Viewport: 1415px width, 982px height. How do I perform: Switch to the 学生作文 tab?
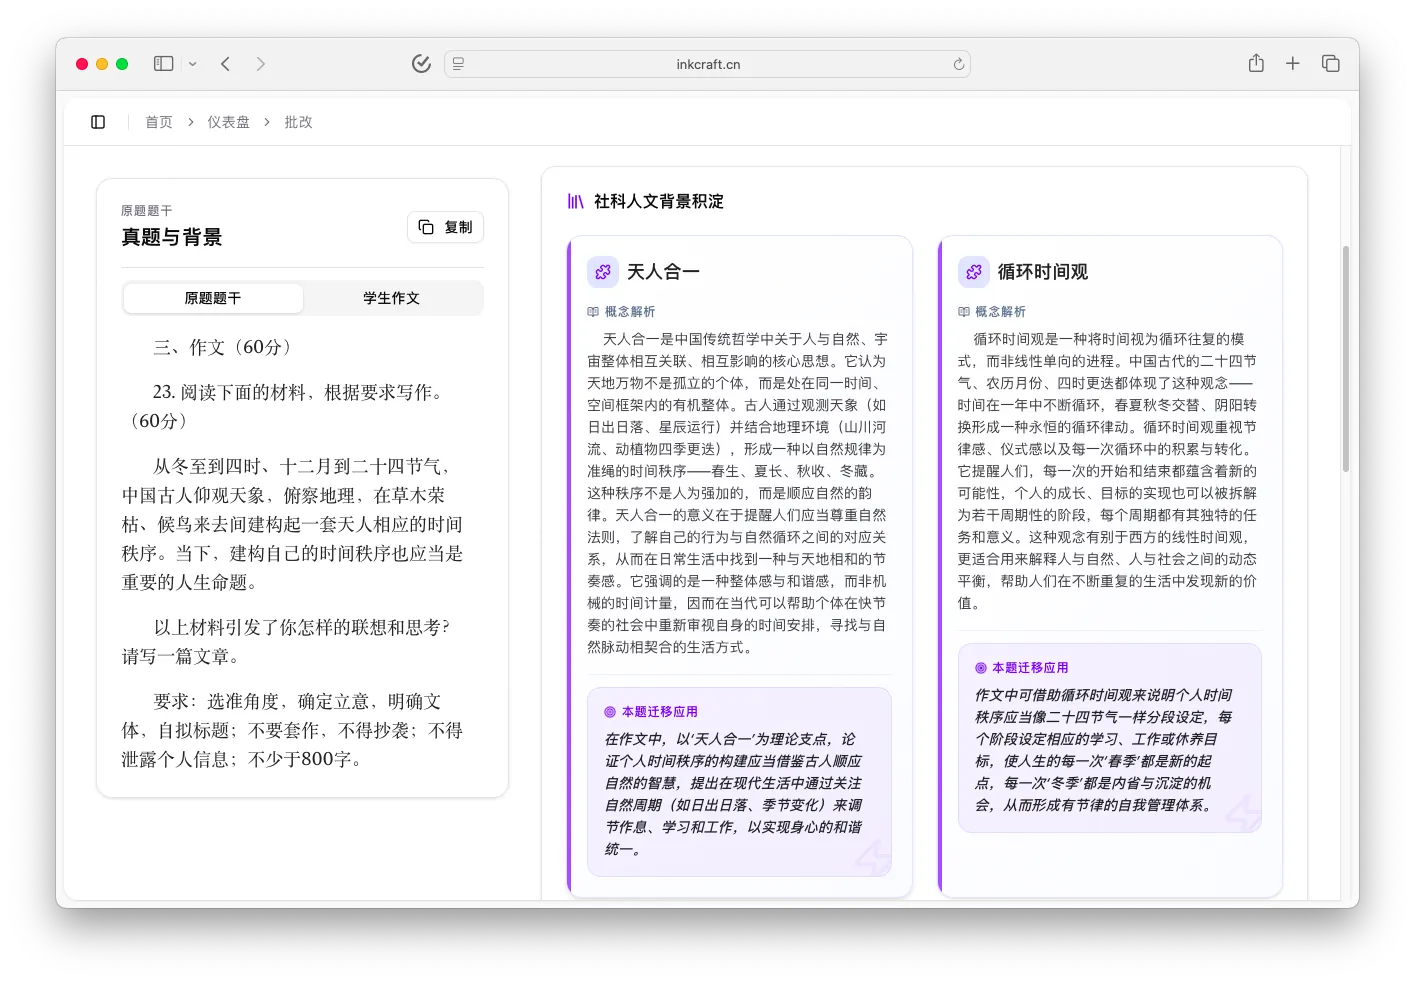(x=392, y=298)
